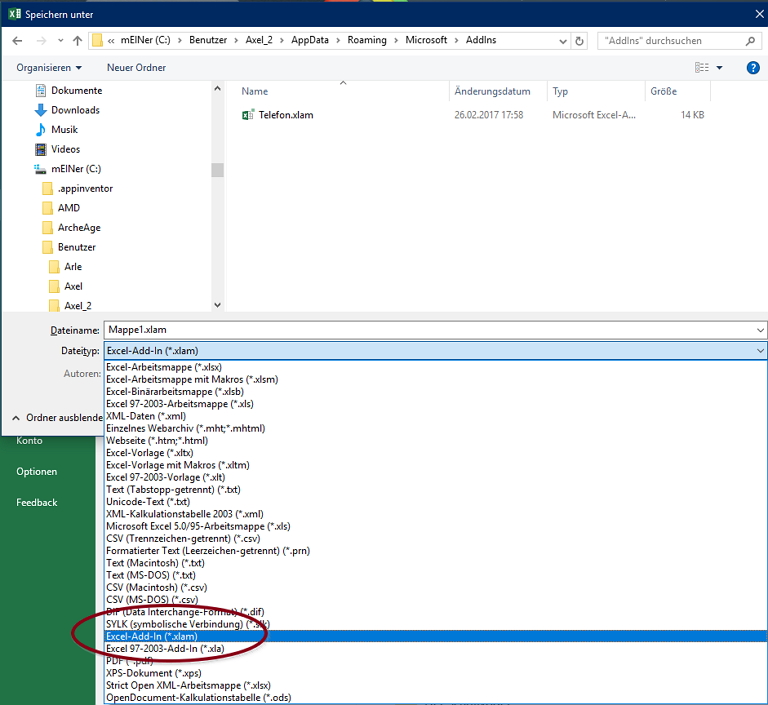
Task: Open the Dateiname dropdown arrow
Action: (760, 330)
